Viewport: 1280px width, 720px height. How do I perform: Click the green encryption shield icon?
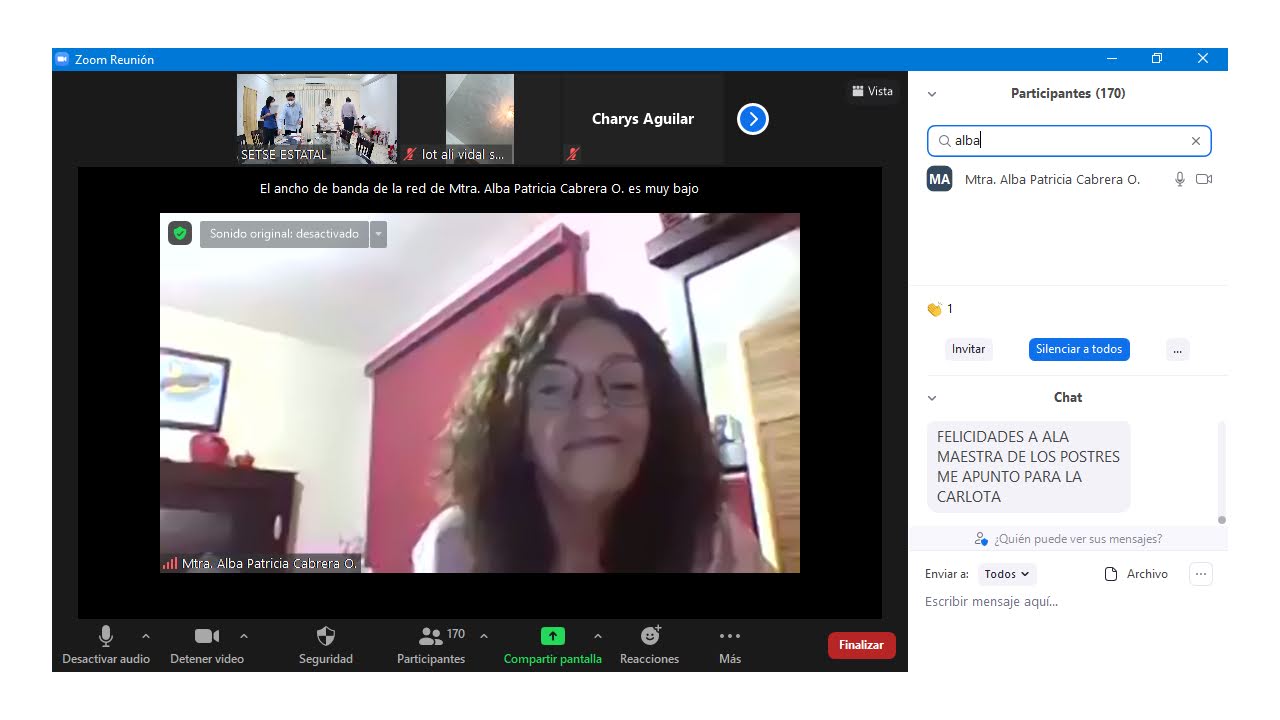coord(180,233)
